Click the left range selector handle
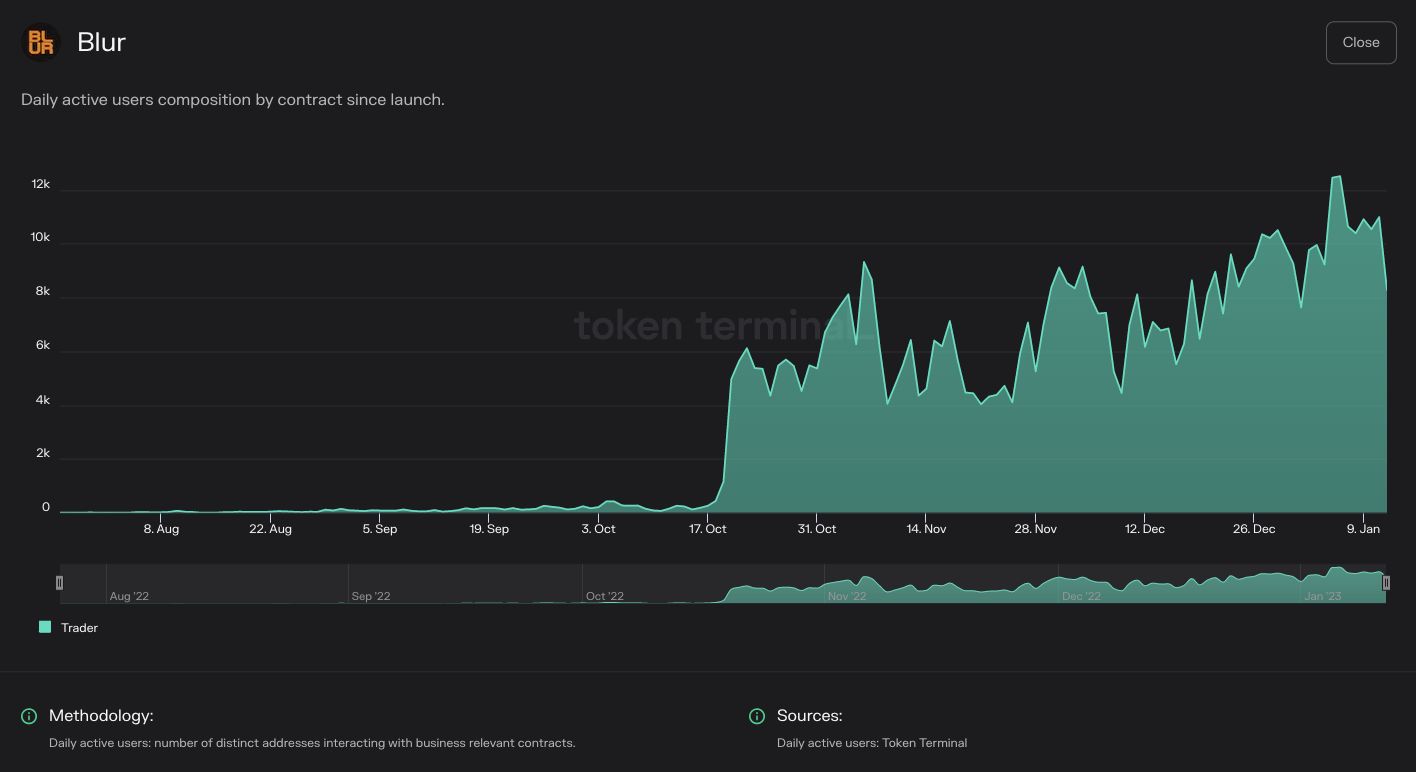1416x772 pixels. tap(59, 582)
